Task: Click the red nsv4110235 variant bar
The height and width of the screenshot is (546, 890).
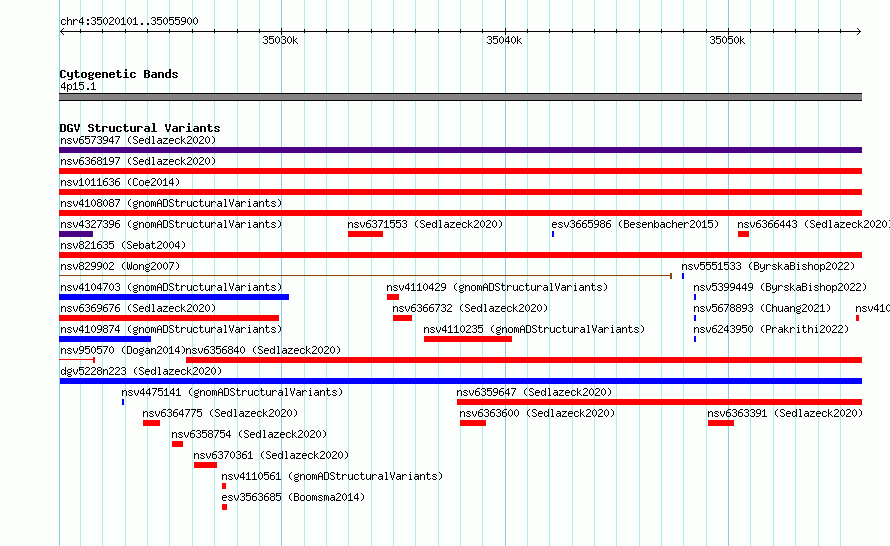Action: point(468,339)
